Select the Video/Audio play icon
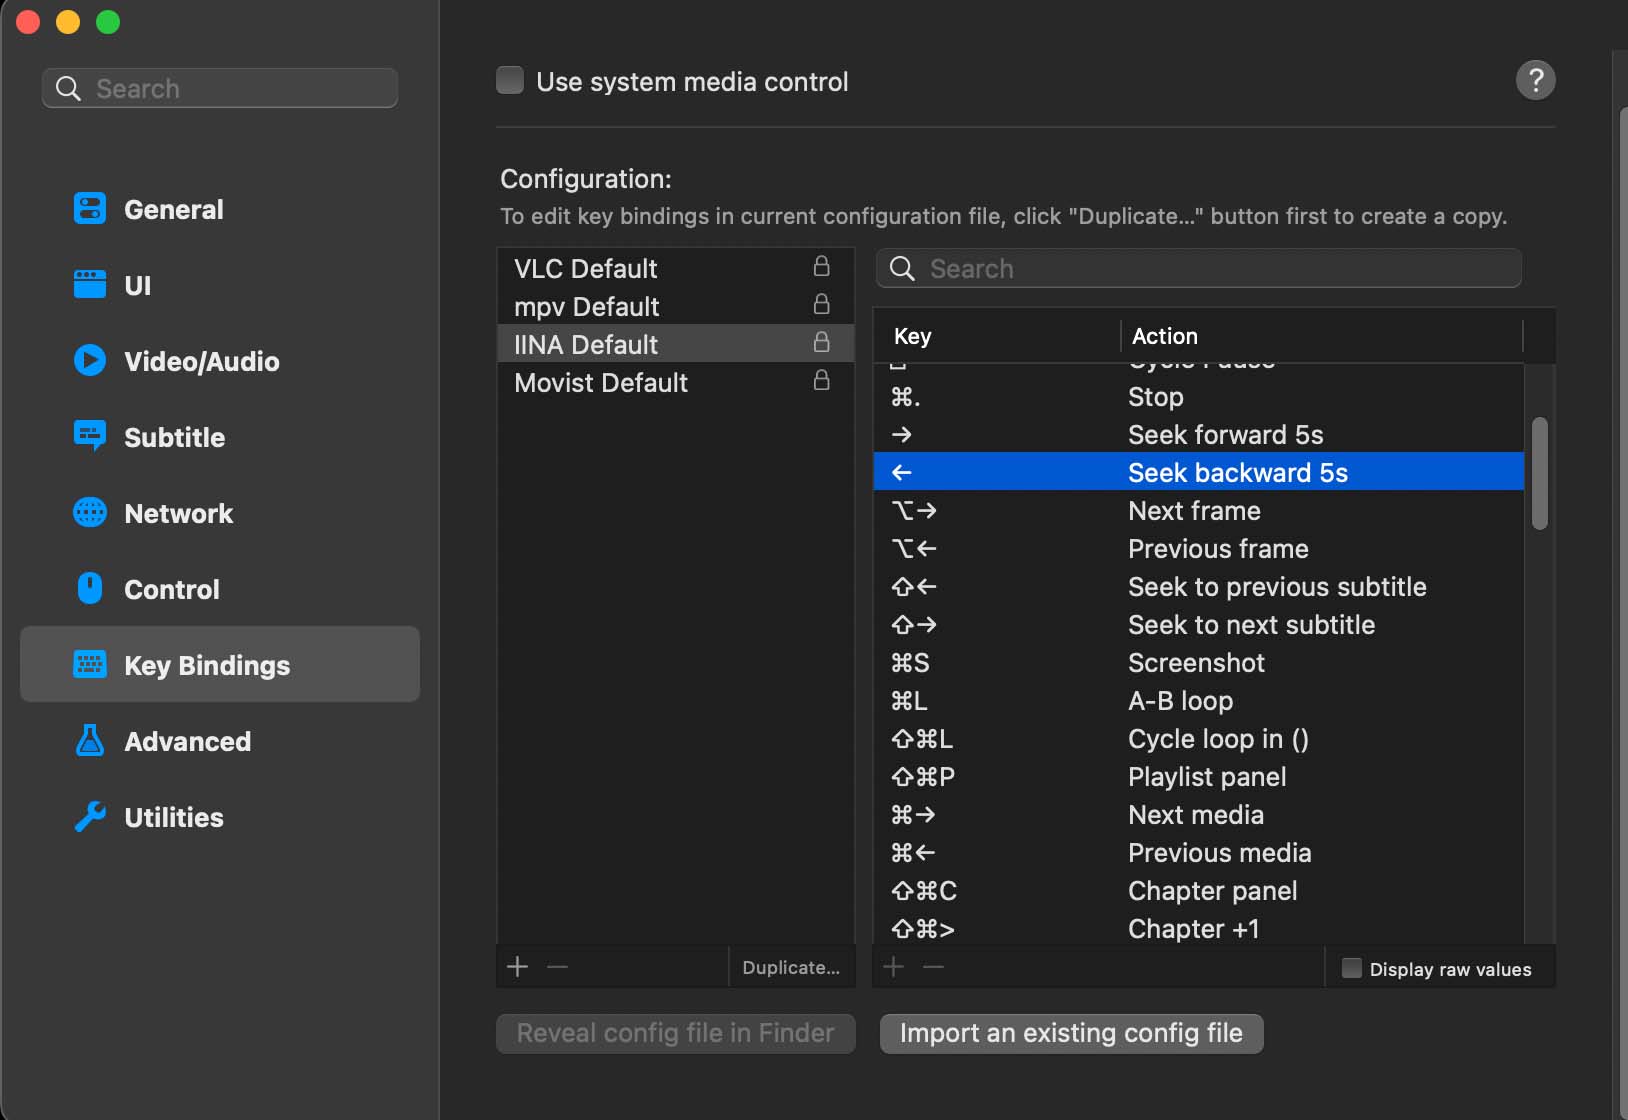The width and height of the screenshot is (1628, 1120). point(90,361)
